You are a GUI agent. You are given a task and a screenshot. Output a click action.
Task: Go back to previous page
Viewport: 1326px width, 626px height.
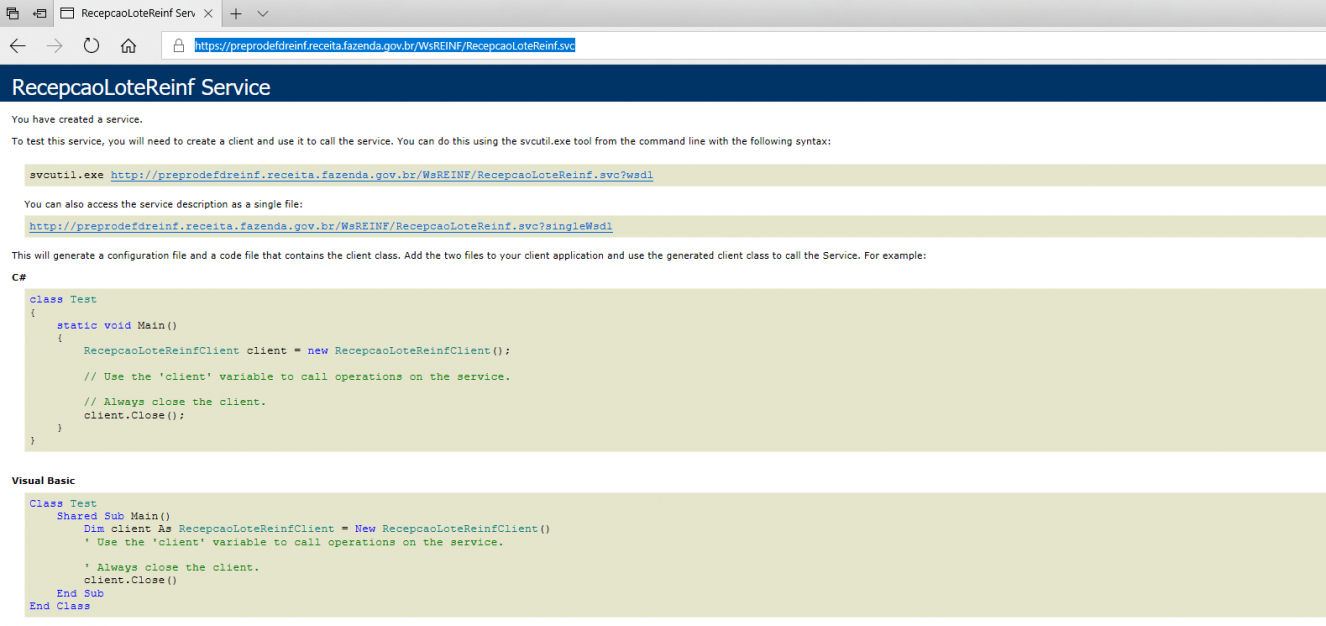tap(18, 46)
